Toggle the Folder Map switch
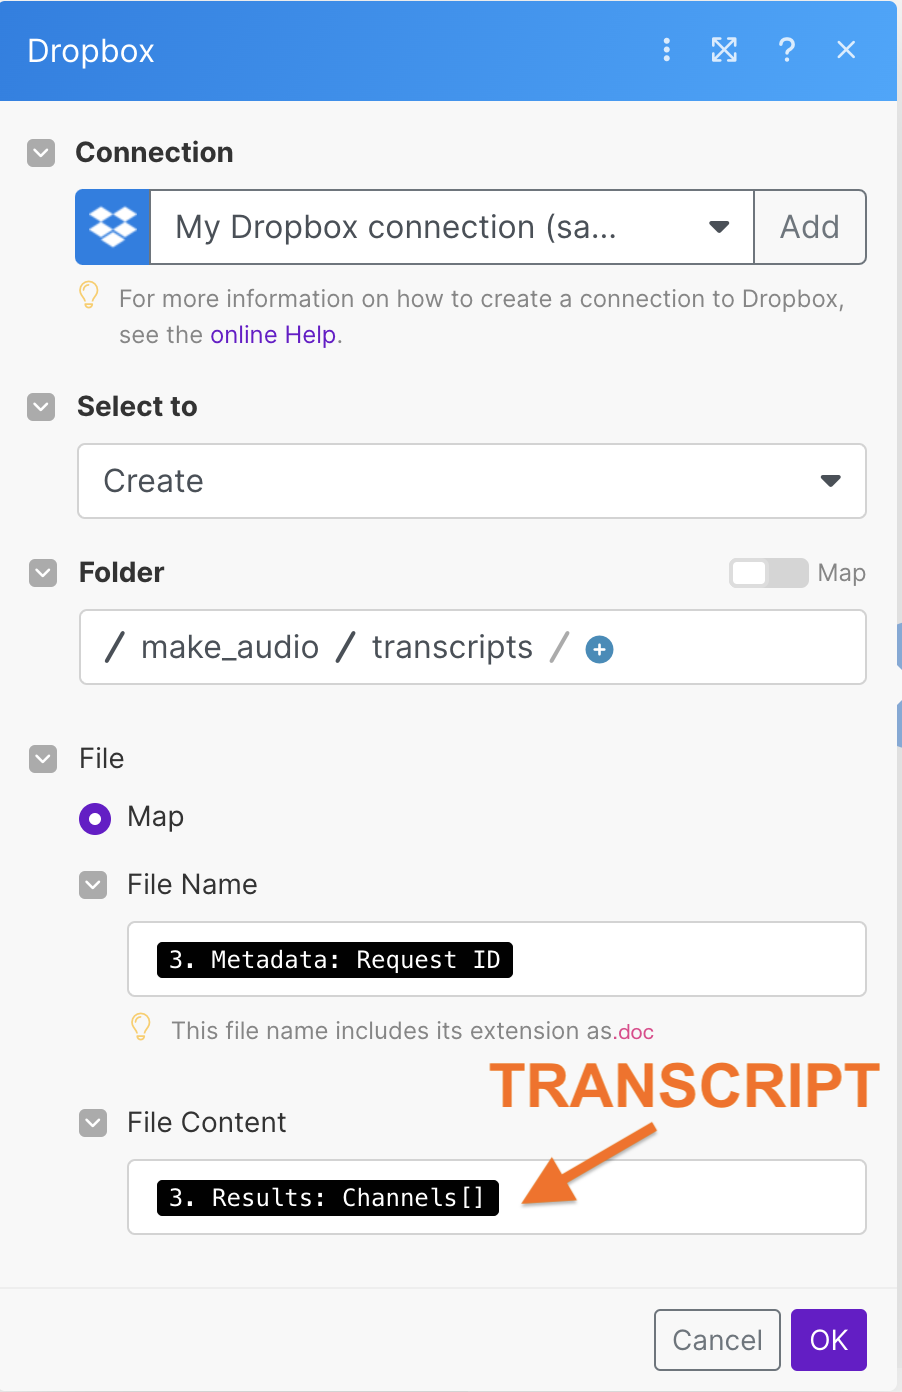Image resolution: width=902 pixels, height=1392 pixels. pyautogui.click(x=768, y=573)
